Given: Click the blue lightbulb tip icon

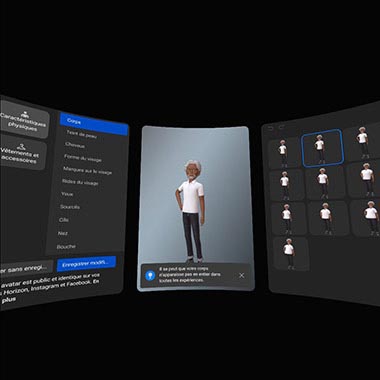Looking at the screenshot, I should pyautogui.click(x=150, y=275).
